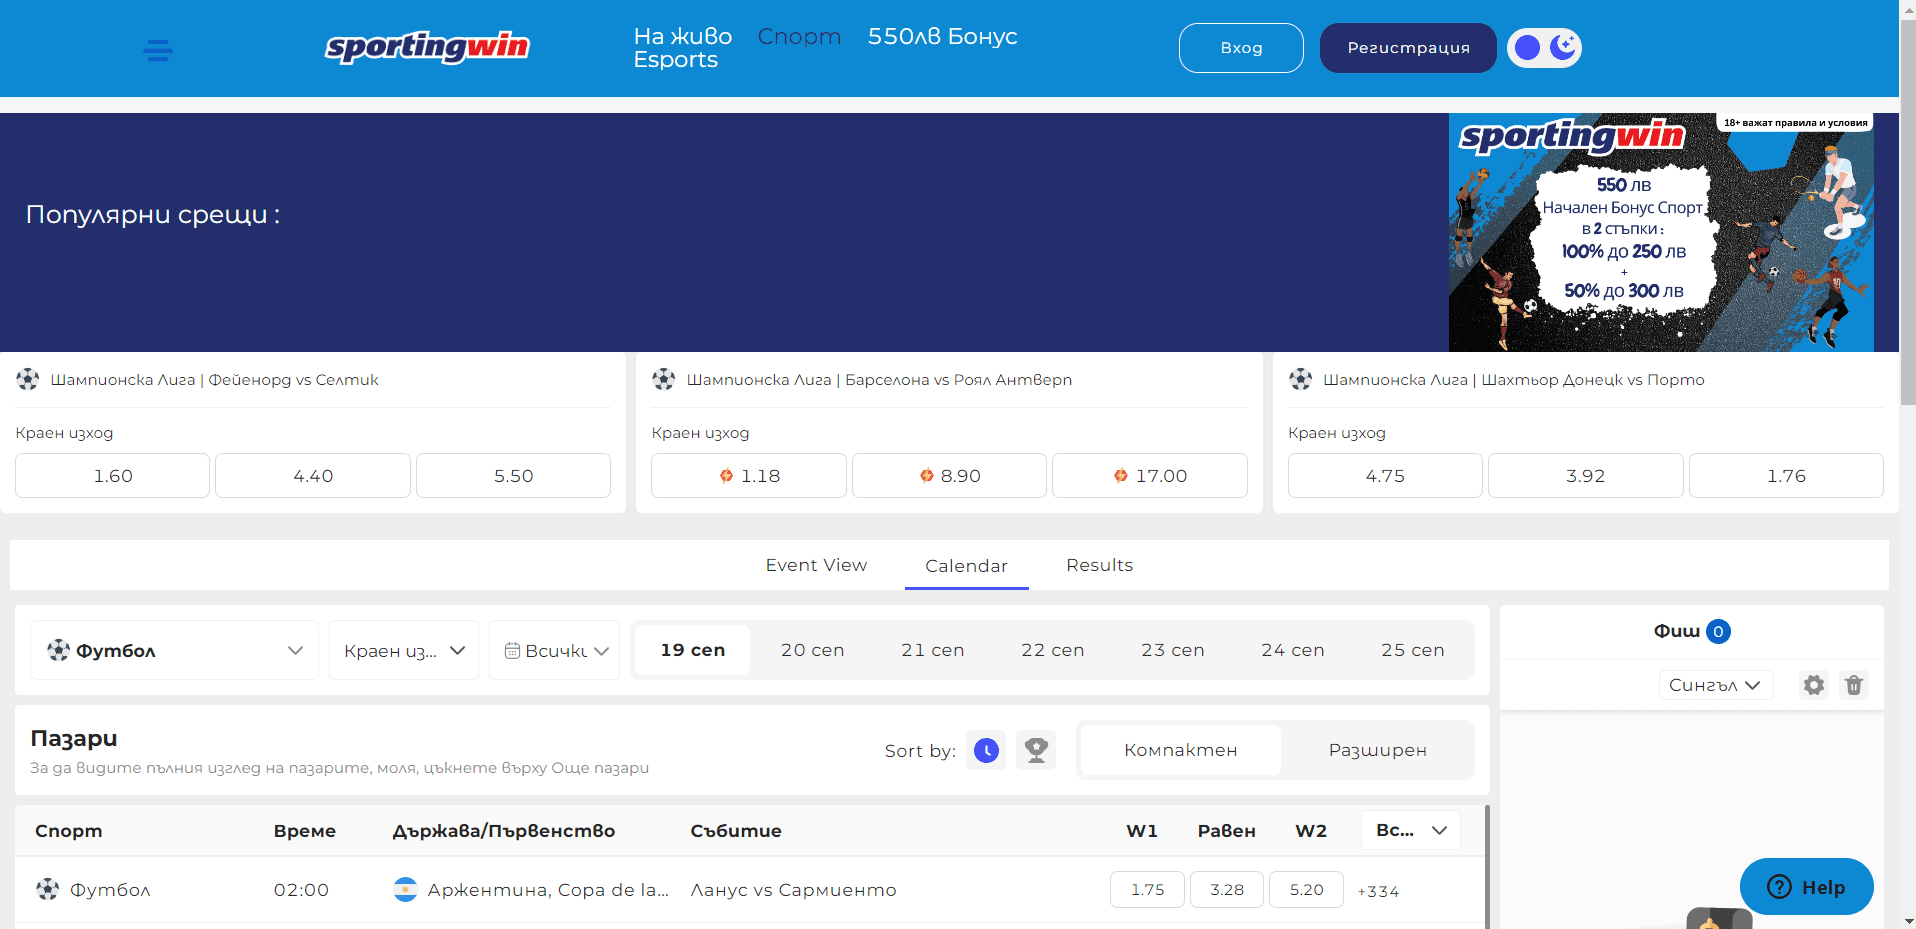Viewport: 1916px width, 929px height.
Task: Click the Вход login button
Action: 1241,48
